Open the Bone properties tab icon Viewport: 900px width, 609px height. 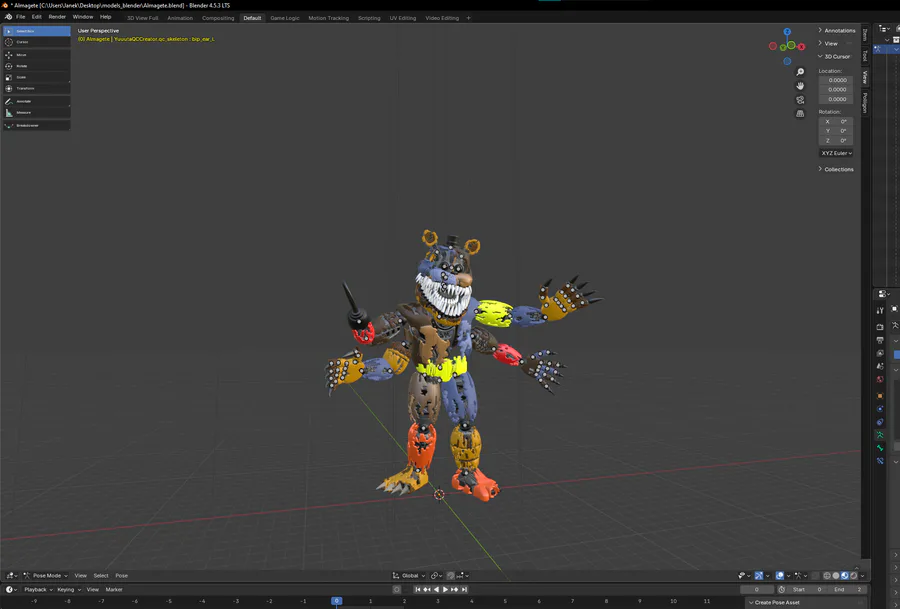click(x=880, y=448)
